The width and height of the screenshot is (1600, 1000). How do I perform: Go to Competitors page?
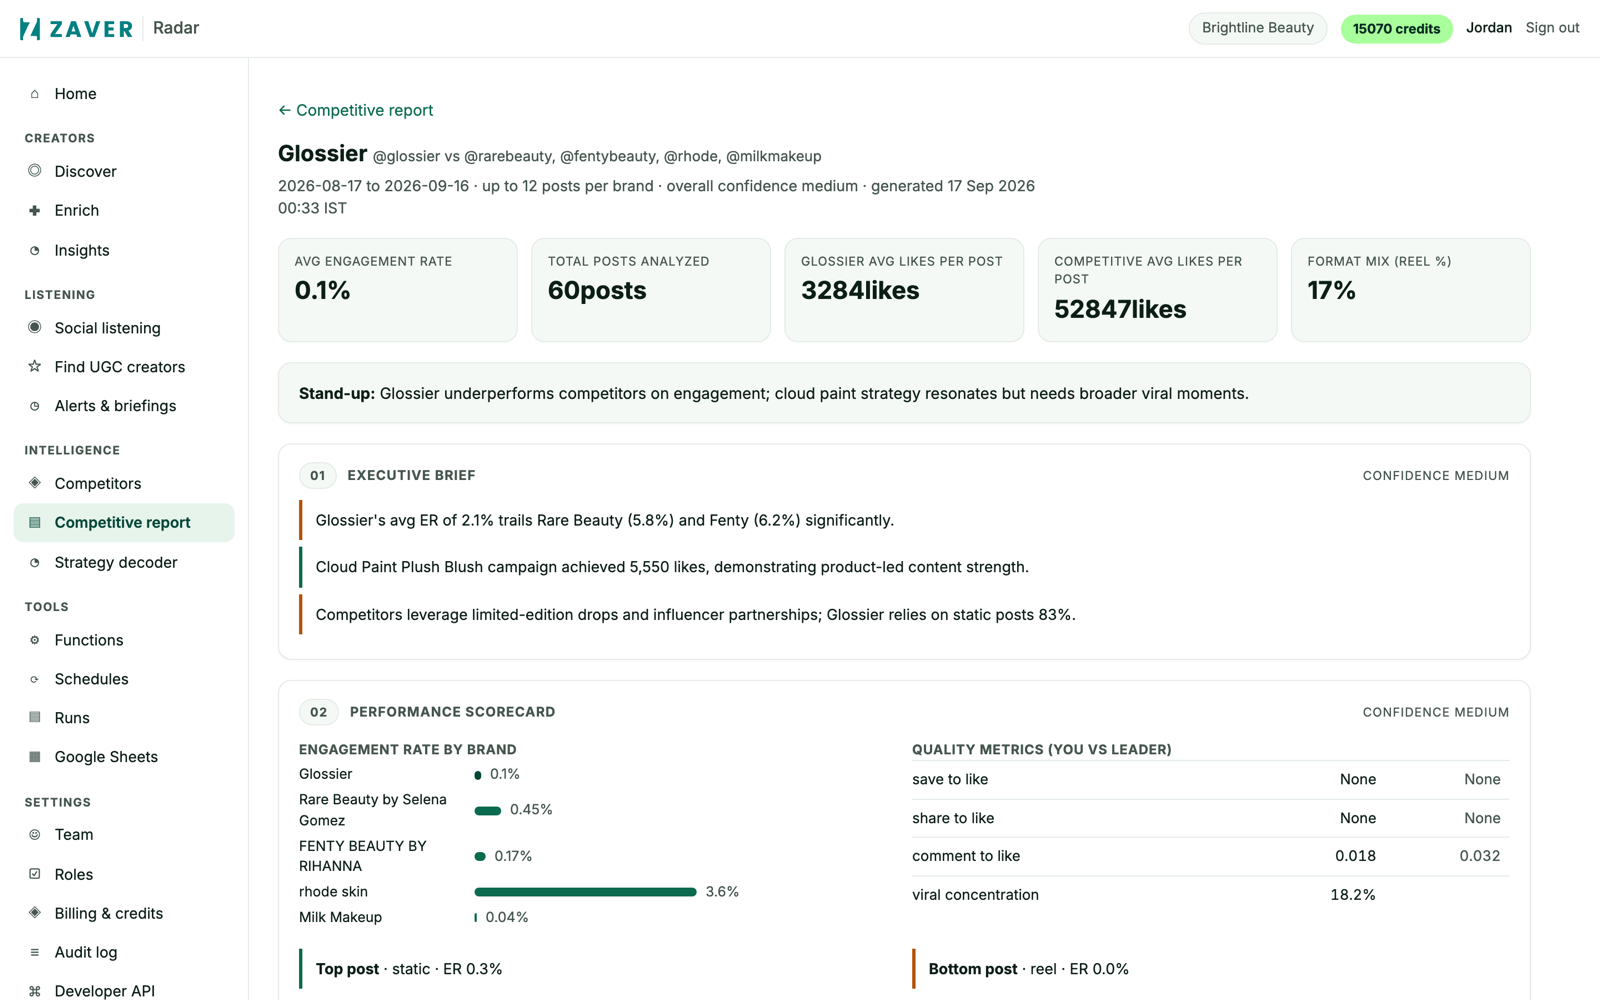point(124,484)
